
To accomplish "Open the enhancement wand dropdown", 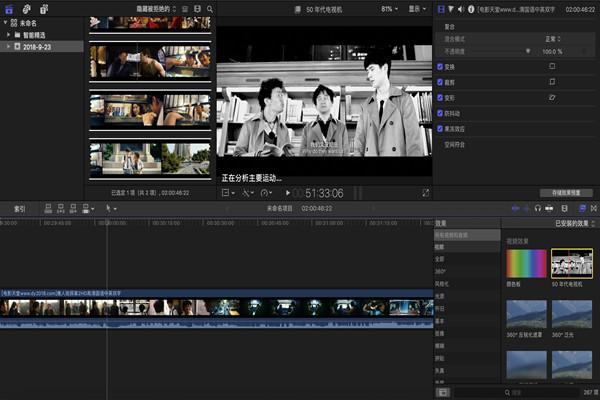I will 248,193.
